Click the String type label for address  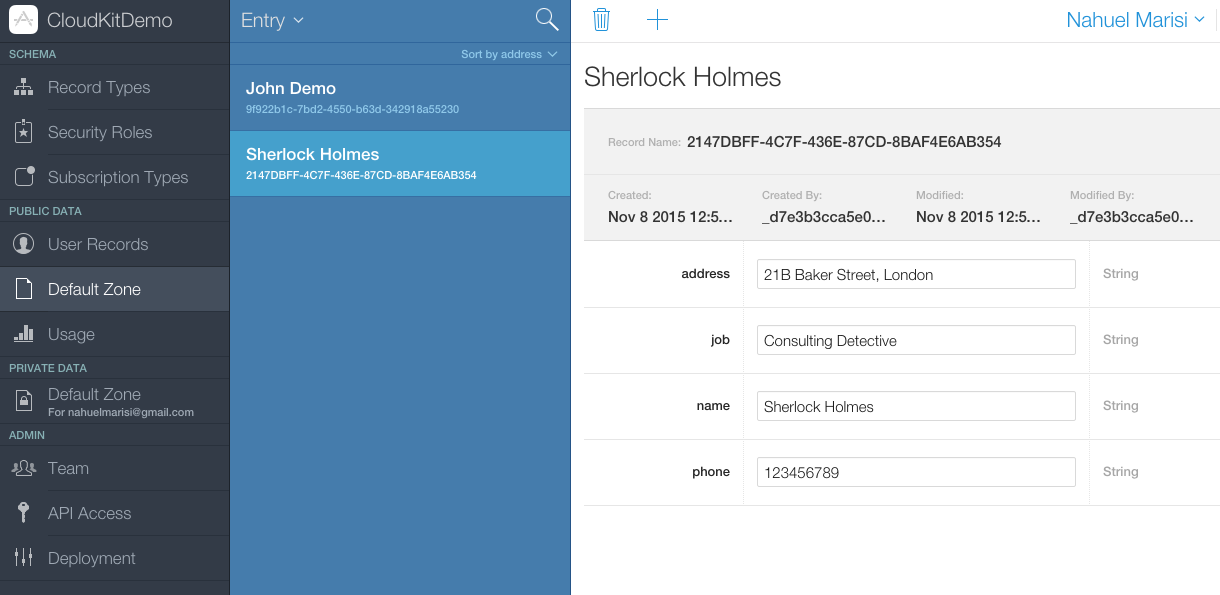pyautogui.click(x=1120, y=274)
